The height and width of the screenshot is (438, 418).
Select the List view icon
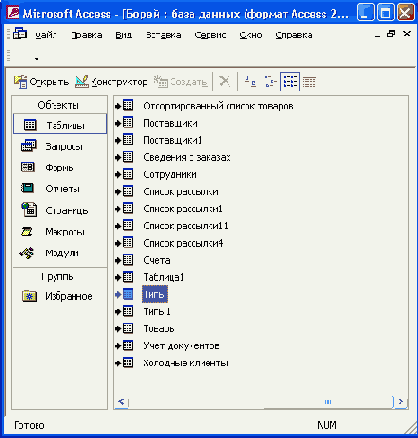(x=290, y=81)
